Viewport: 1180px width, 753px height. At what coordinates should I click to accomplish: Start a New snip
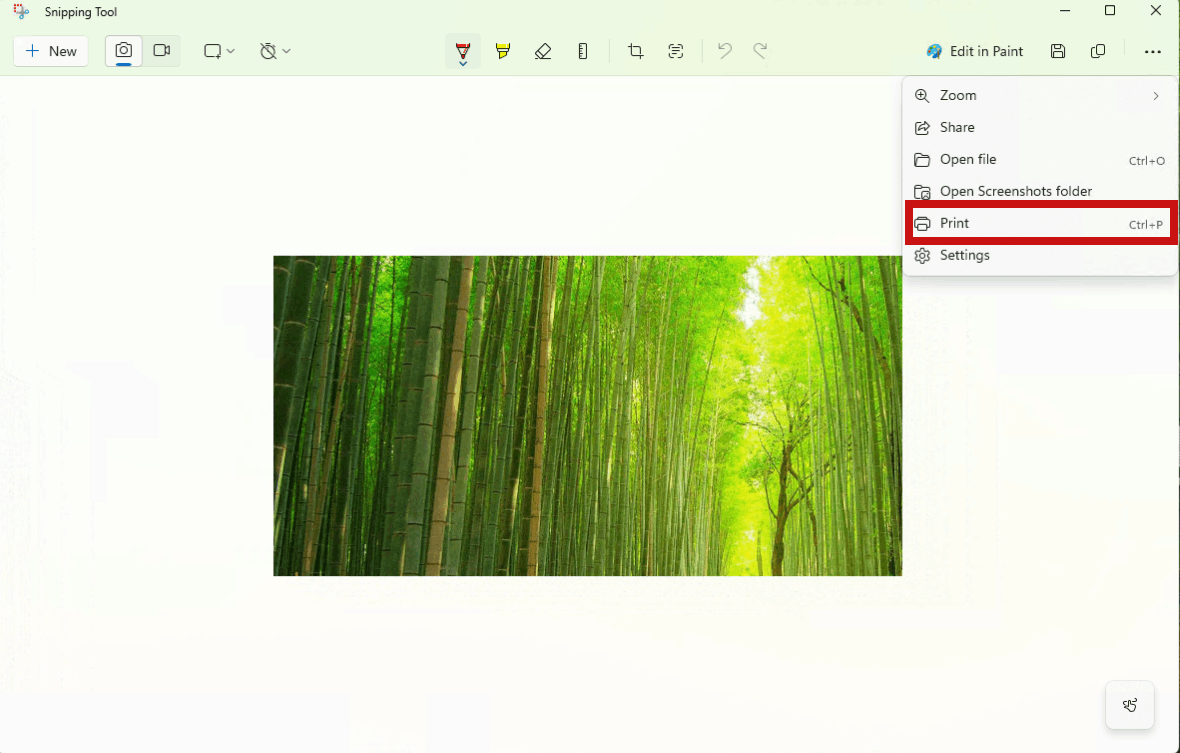coord(50,50)
